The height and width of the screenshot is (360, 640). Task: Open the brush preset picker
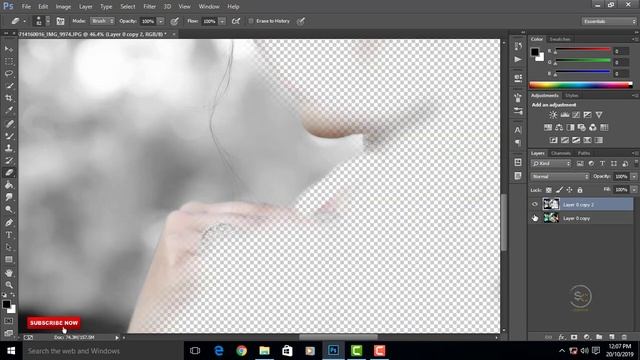[x=42, y=21]
